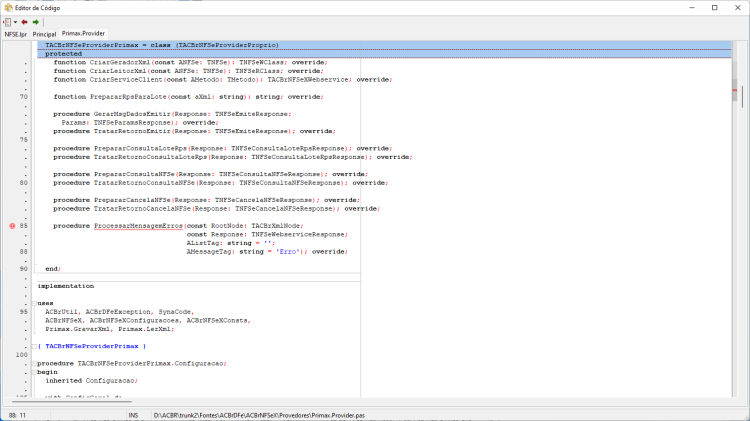This screenshot has width=750, height=421.
Task: Collapse the procedure Configuracao fold marker
Action: pos(34,364)
